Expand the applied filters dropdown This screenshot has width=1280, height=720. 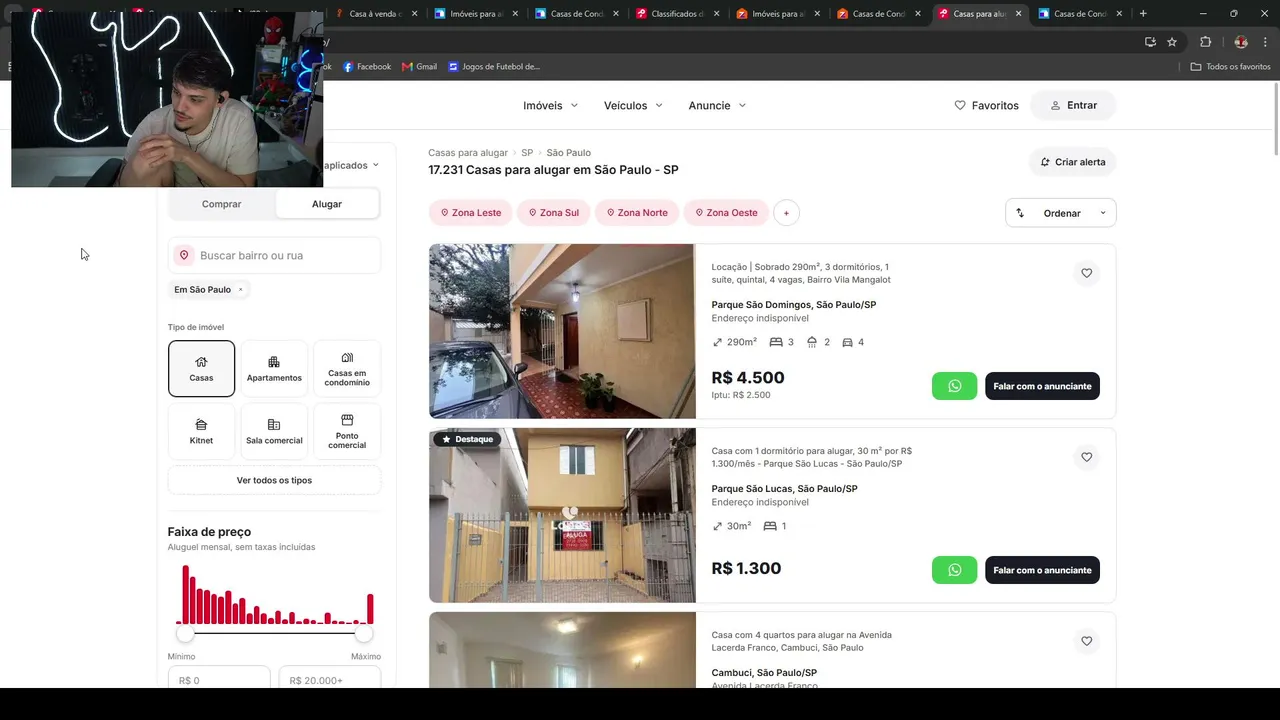(x=352, y=166)
